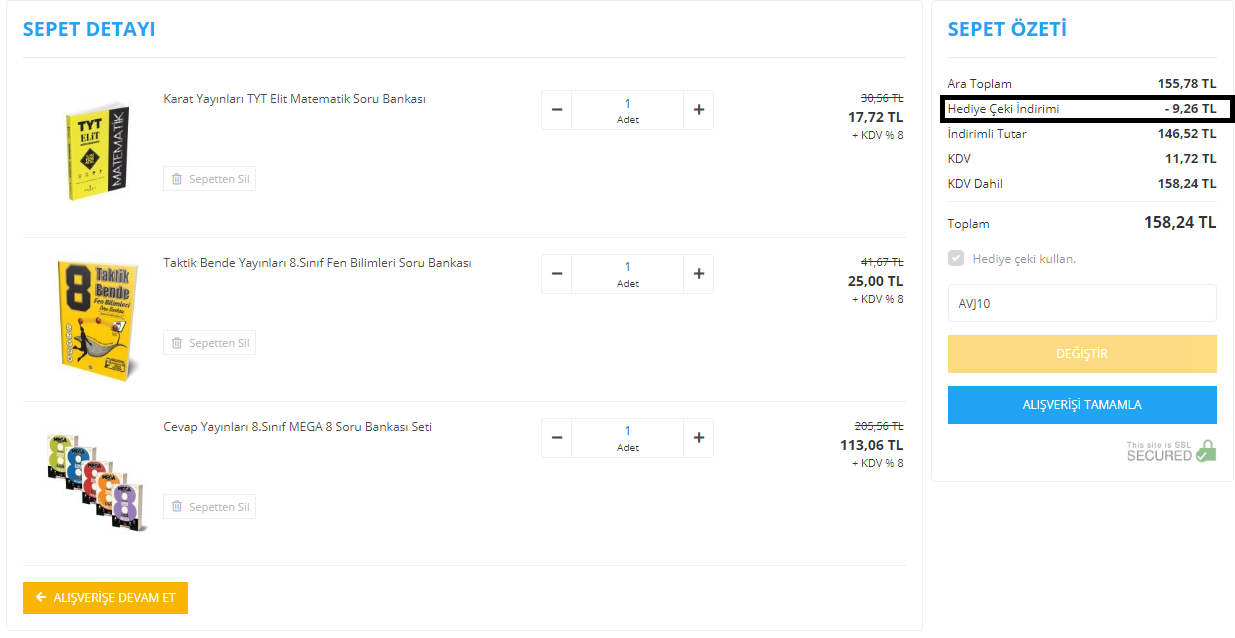This screenshot has width=1235, height=638.
Task: Click ALIŞVERİŞİ TAMAMLA to checkout
Action: (x=1082, y=405)
